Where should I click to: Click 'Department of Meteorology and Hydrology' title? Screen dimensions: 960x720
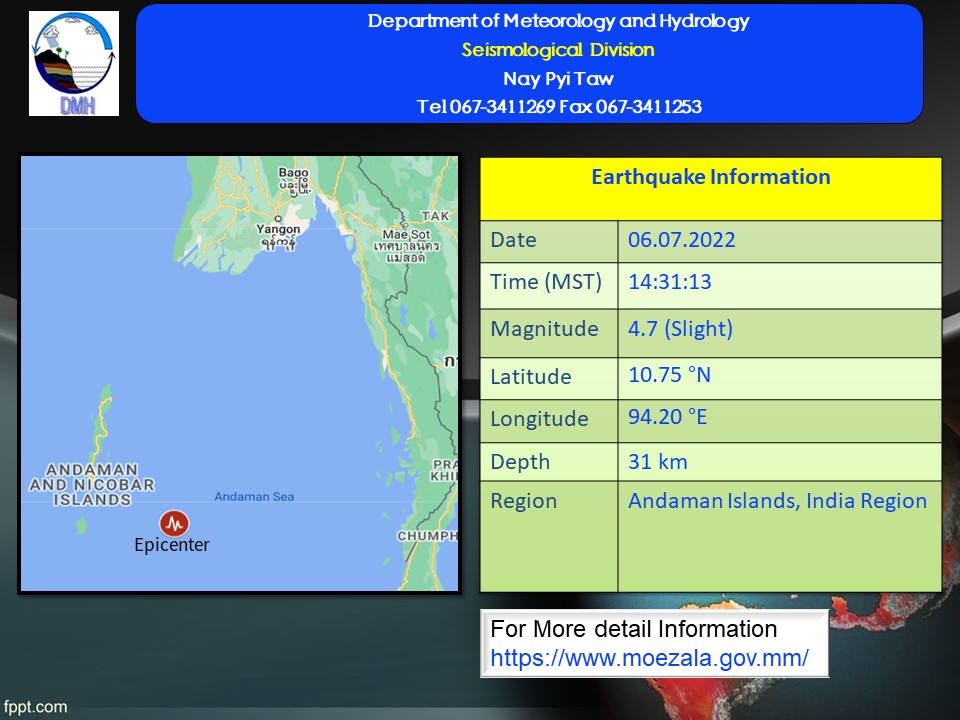[x=558, y=21]
